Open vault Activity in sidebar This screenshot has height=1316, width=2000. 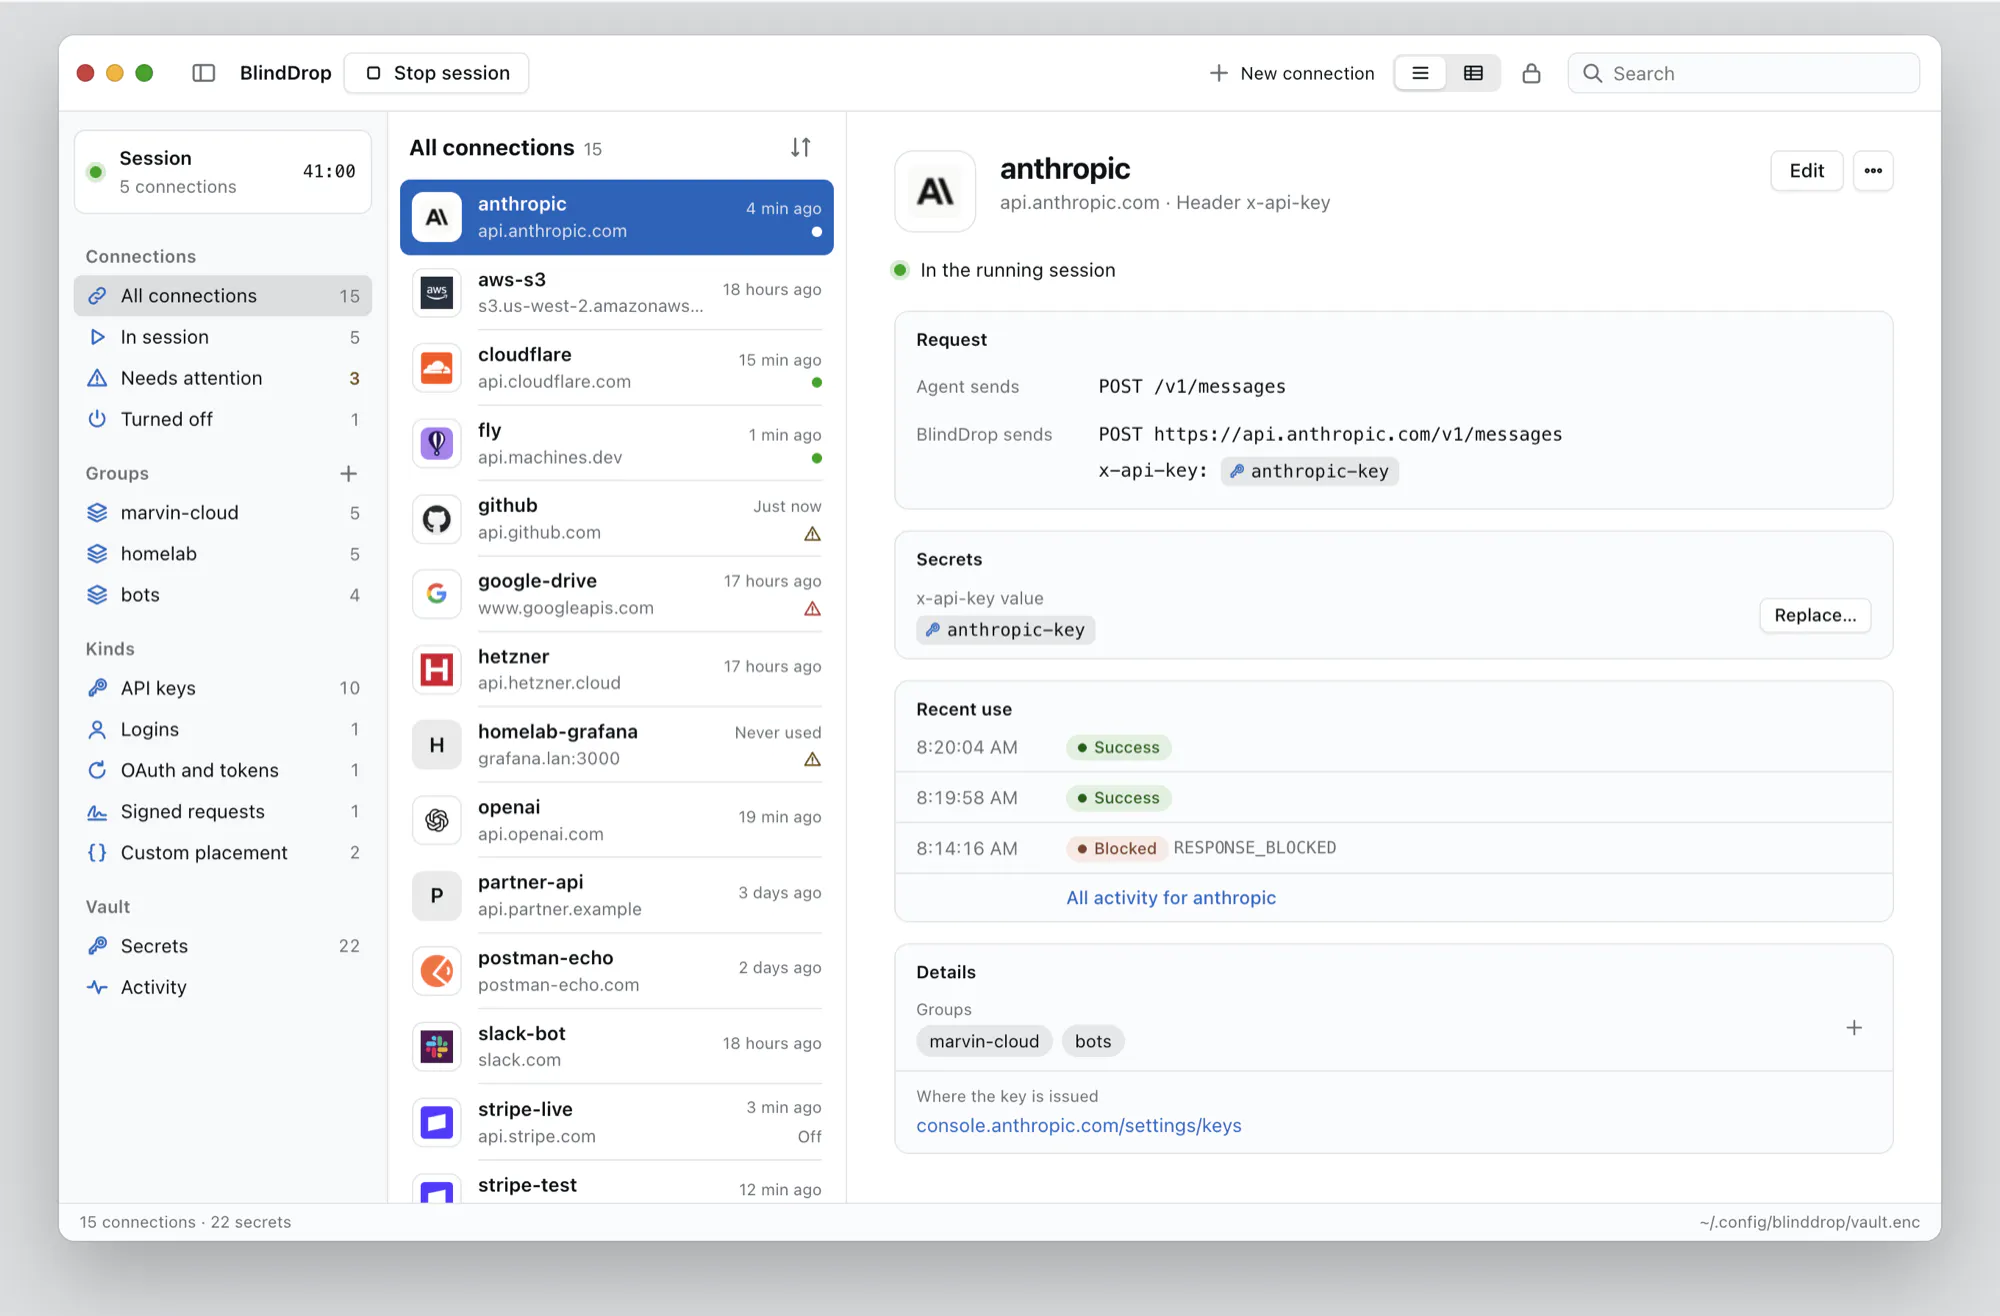(x=223, y=987)
